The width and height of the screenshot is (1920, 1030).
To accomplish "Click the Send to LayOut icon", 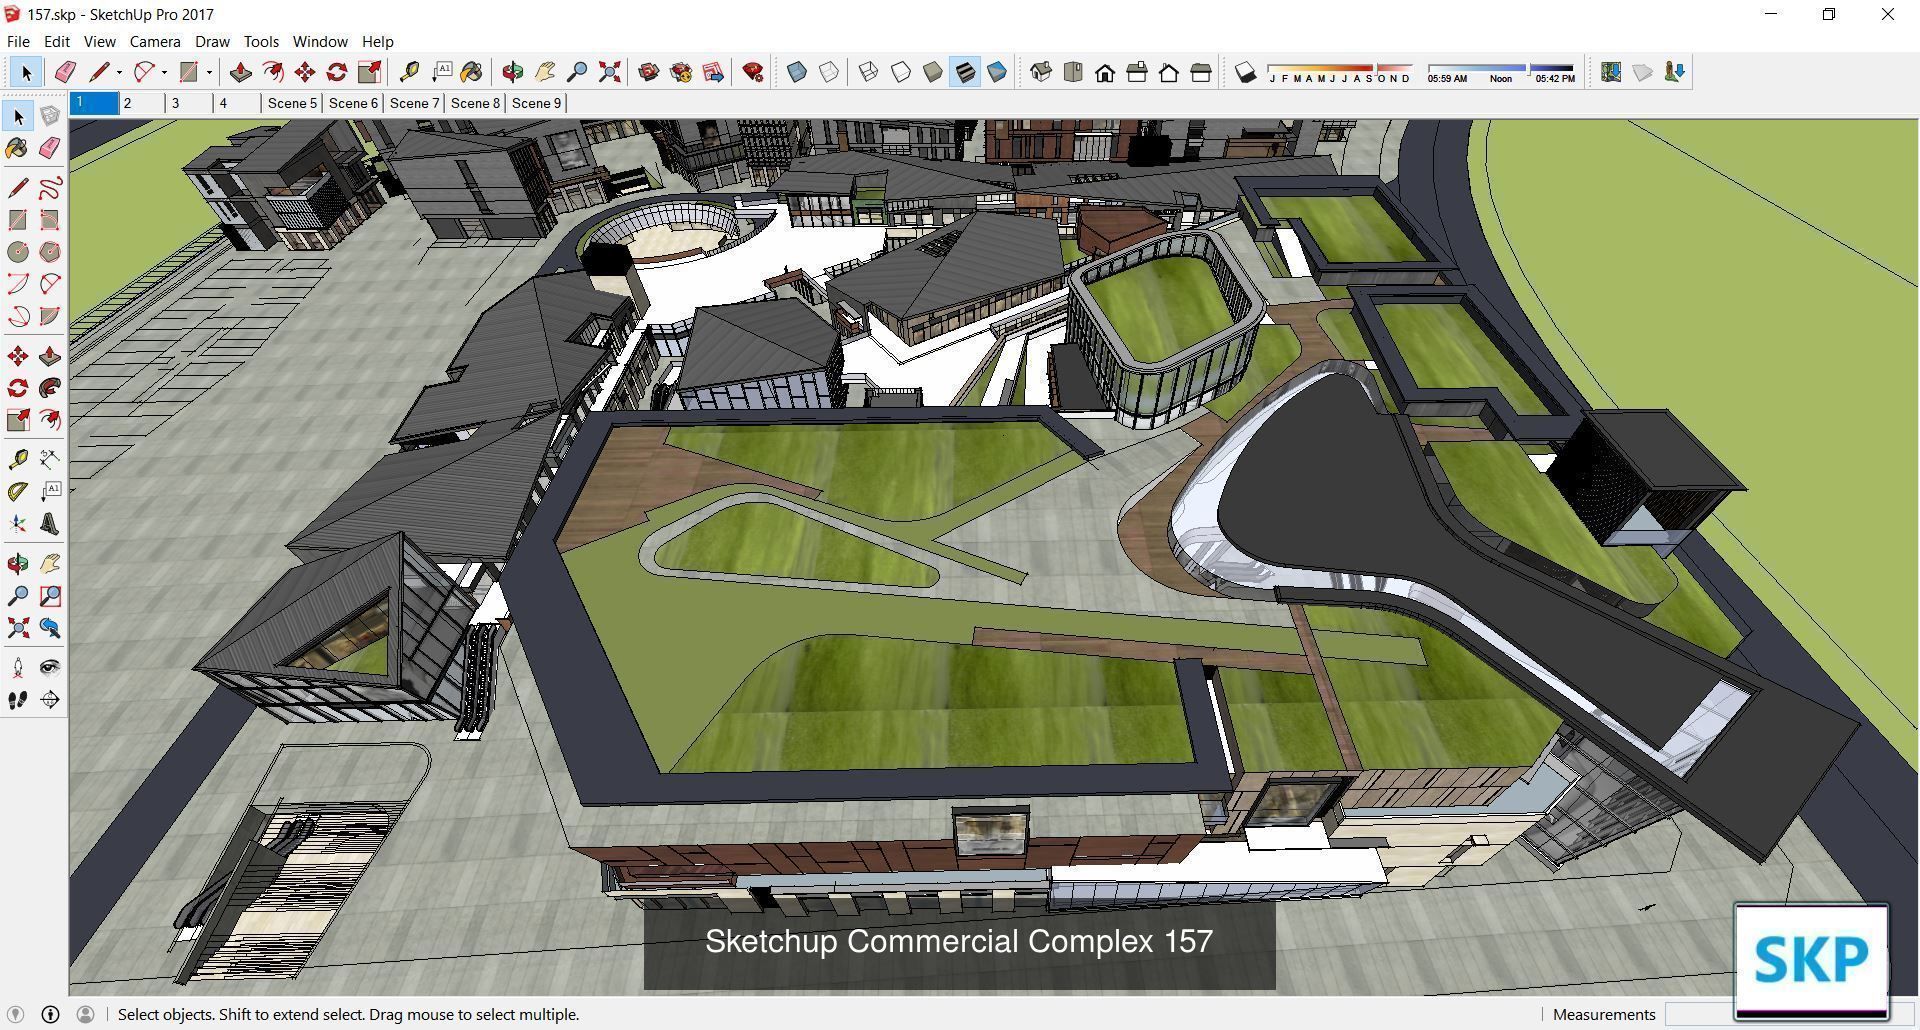I will point(713,72).
